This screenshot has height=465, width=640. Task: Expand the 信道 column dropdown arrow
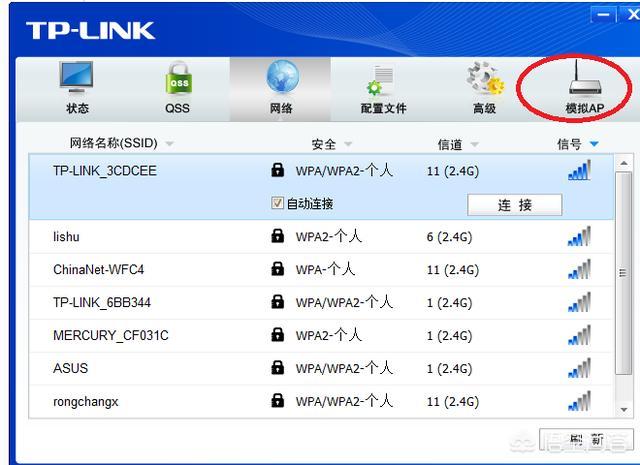(x=474, y=145)
